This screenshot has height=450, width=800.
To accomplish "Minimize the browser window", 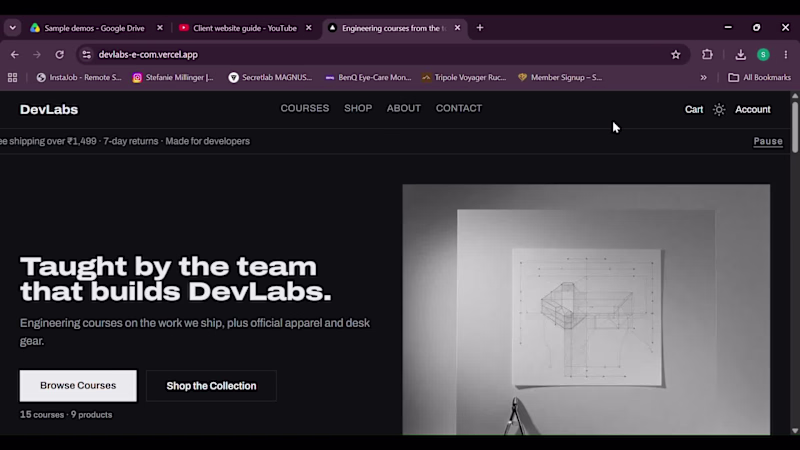I will (728, 28).
